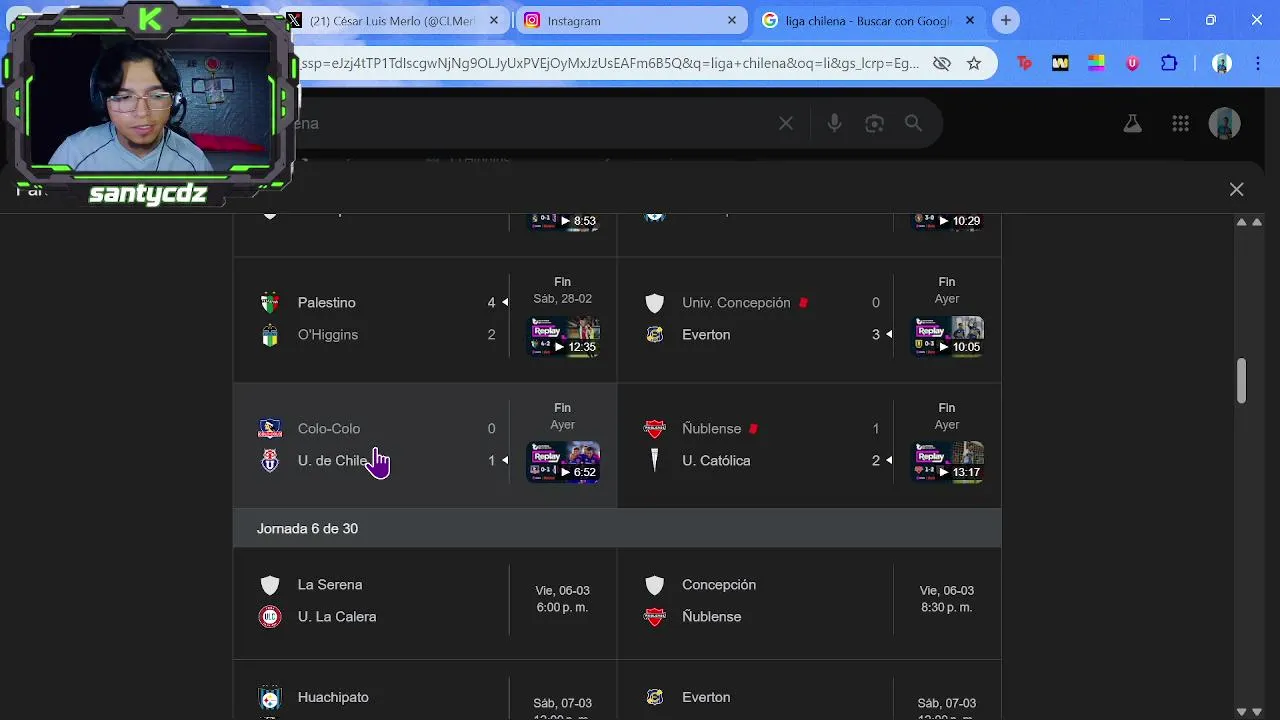Open the Colo-Colo vs U. de Chile match
Viewport: 1280px width, 720px height.
pyautogui.click(x=425, y=445)
